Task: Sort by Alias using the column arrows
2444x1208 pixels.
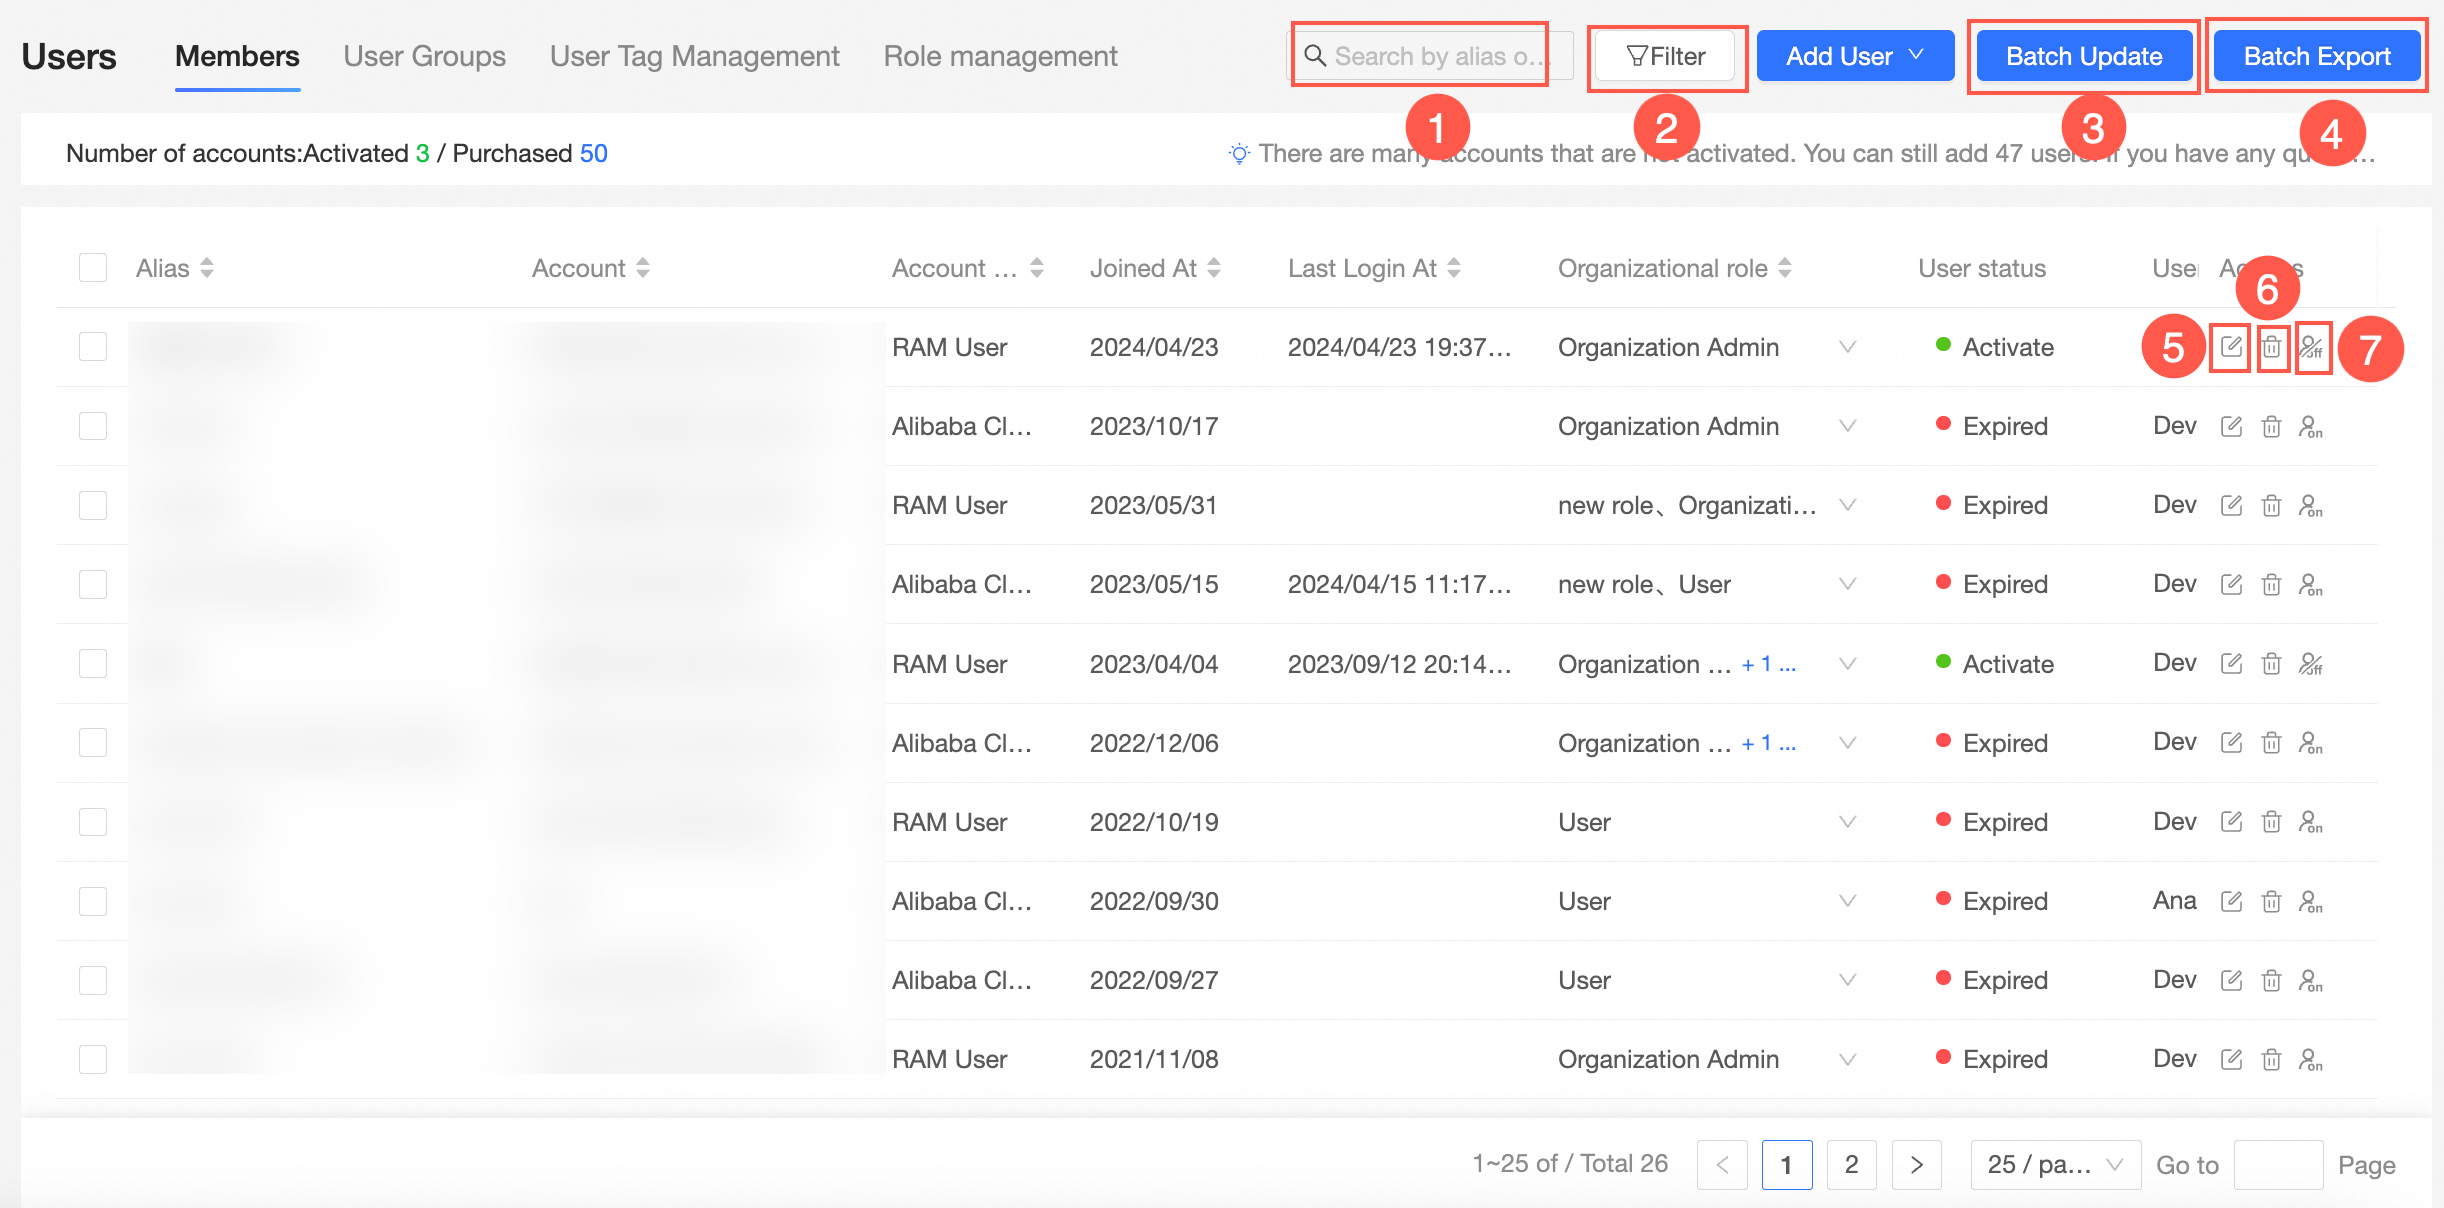Action: pyautogui.click(x=207, y=268)
